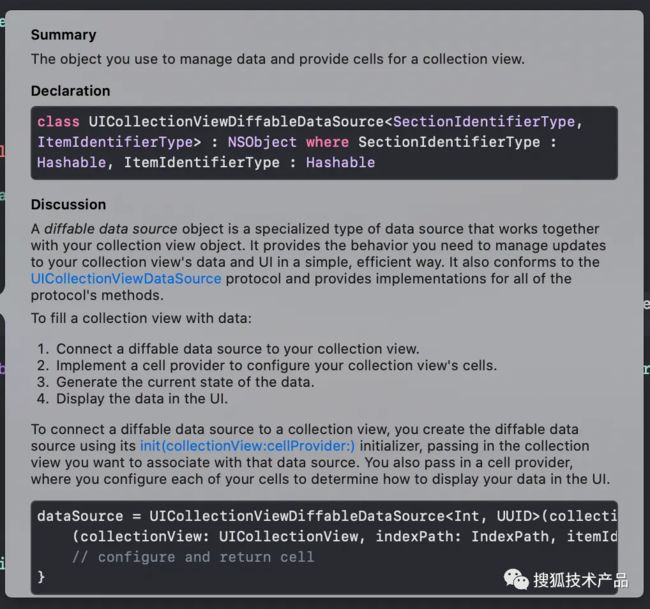Follow the init(collectionView:cellProvider:) initializer link

247,446
